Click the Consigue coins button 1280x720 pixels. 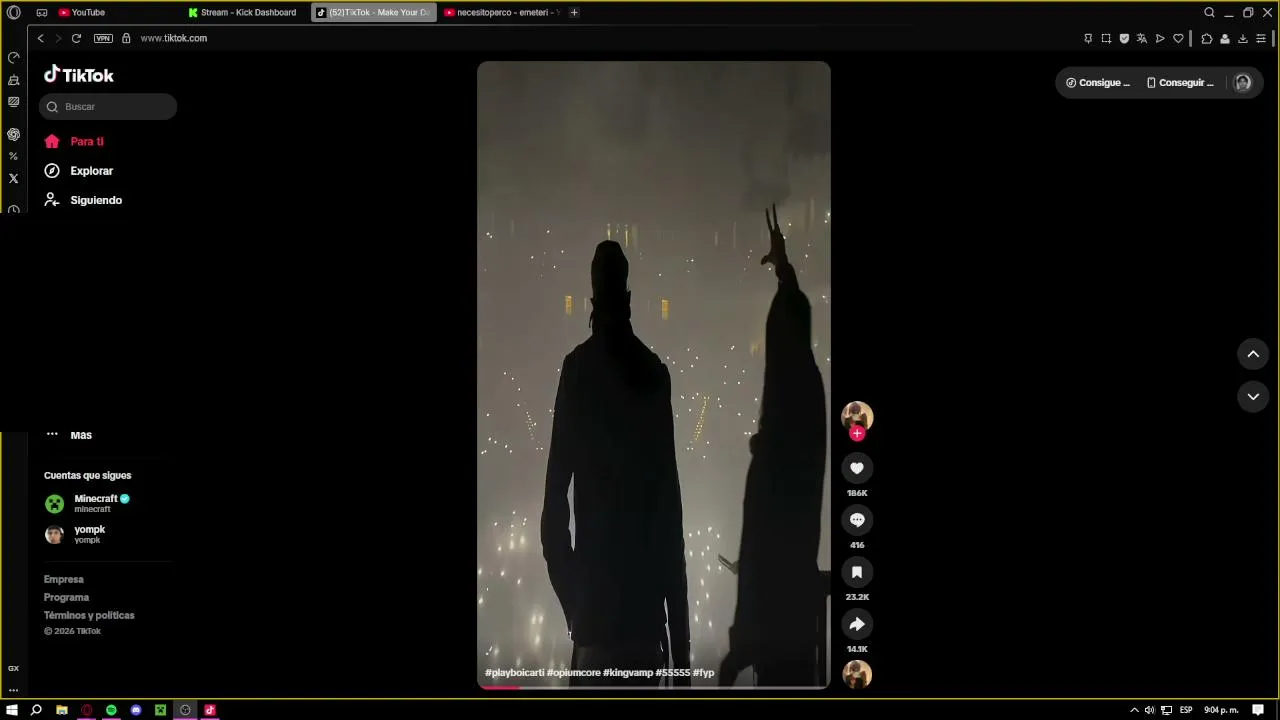pos(1098,83)
